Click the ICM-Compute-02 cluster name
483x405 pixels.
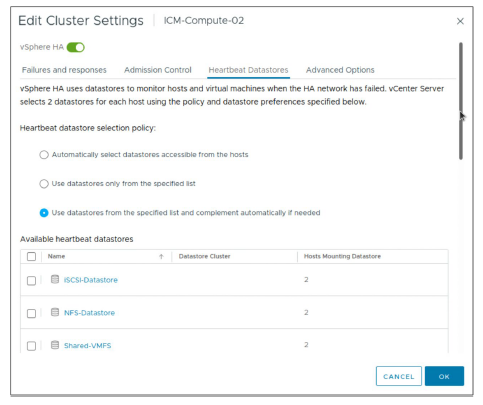[204, 21]
